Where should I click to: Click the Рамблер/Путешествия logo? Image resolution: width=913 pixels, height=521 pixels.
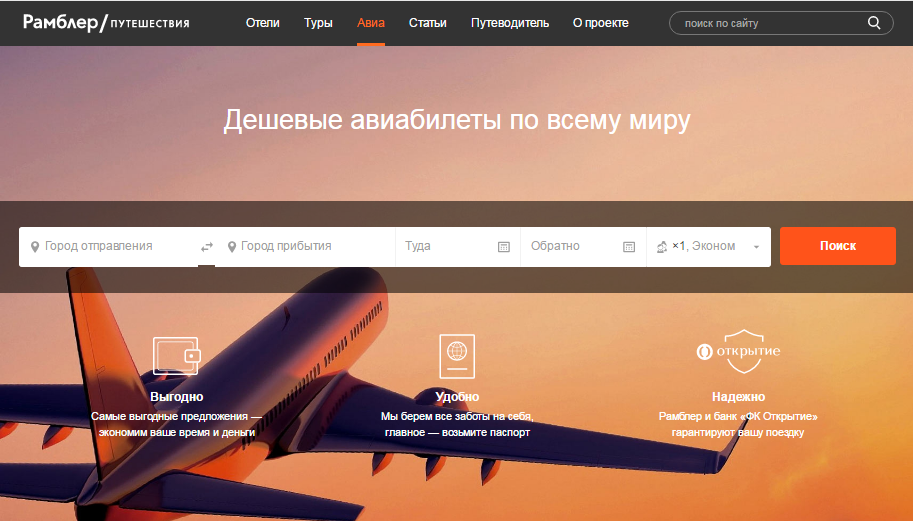106,23
